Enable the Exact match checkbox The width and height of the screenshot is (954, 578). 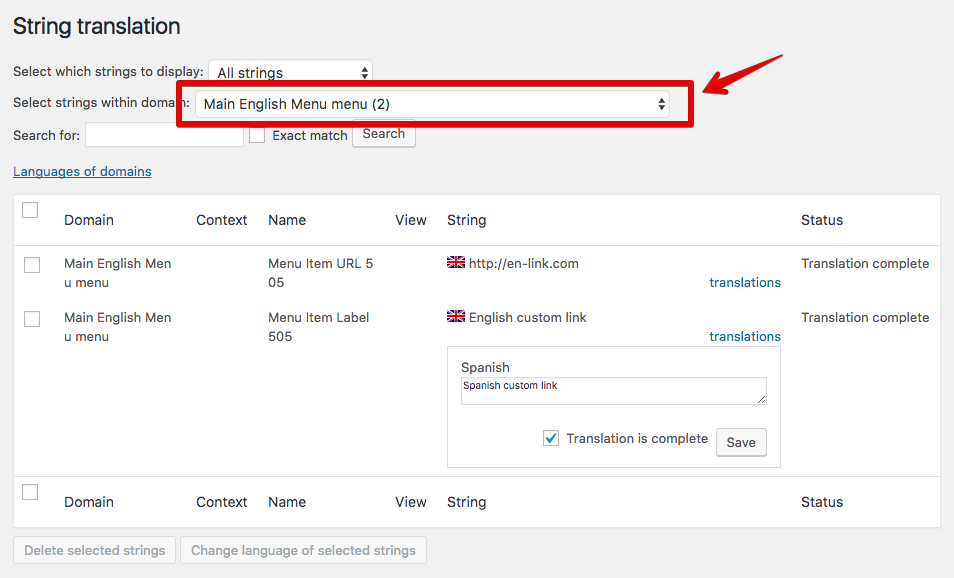[257, 136]
